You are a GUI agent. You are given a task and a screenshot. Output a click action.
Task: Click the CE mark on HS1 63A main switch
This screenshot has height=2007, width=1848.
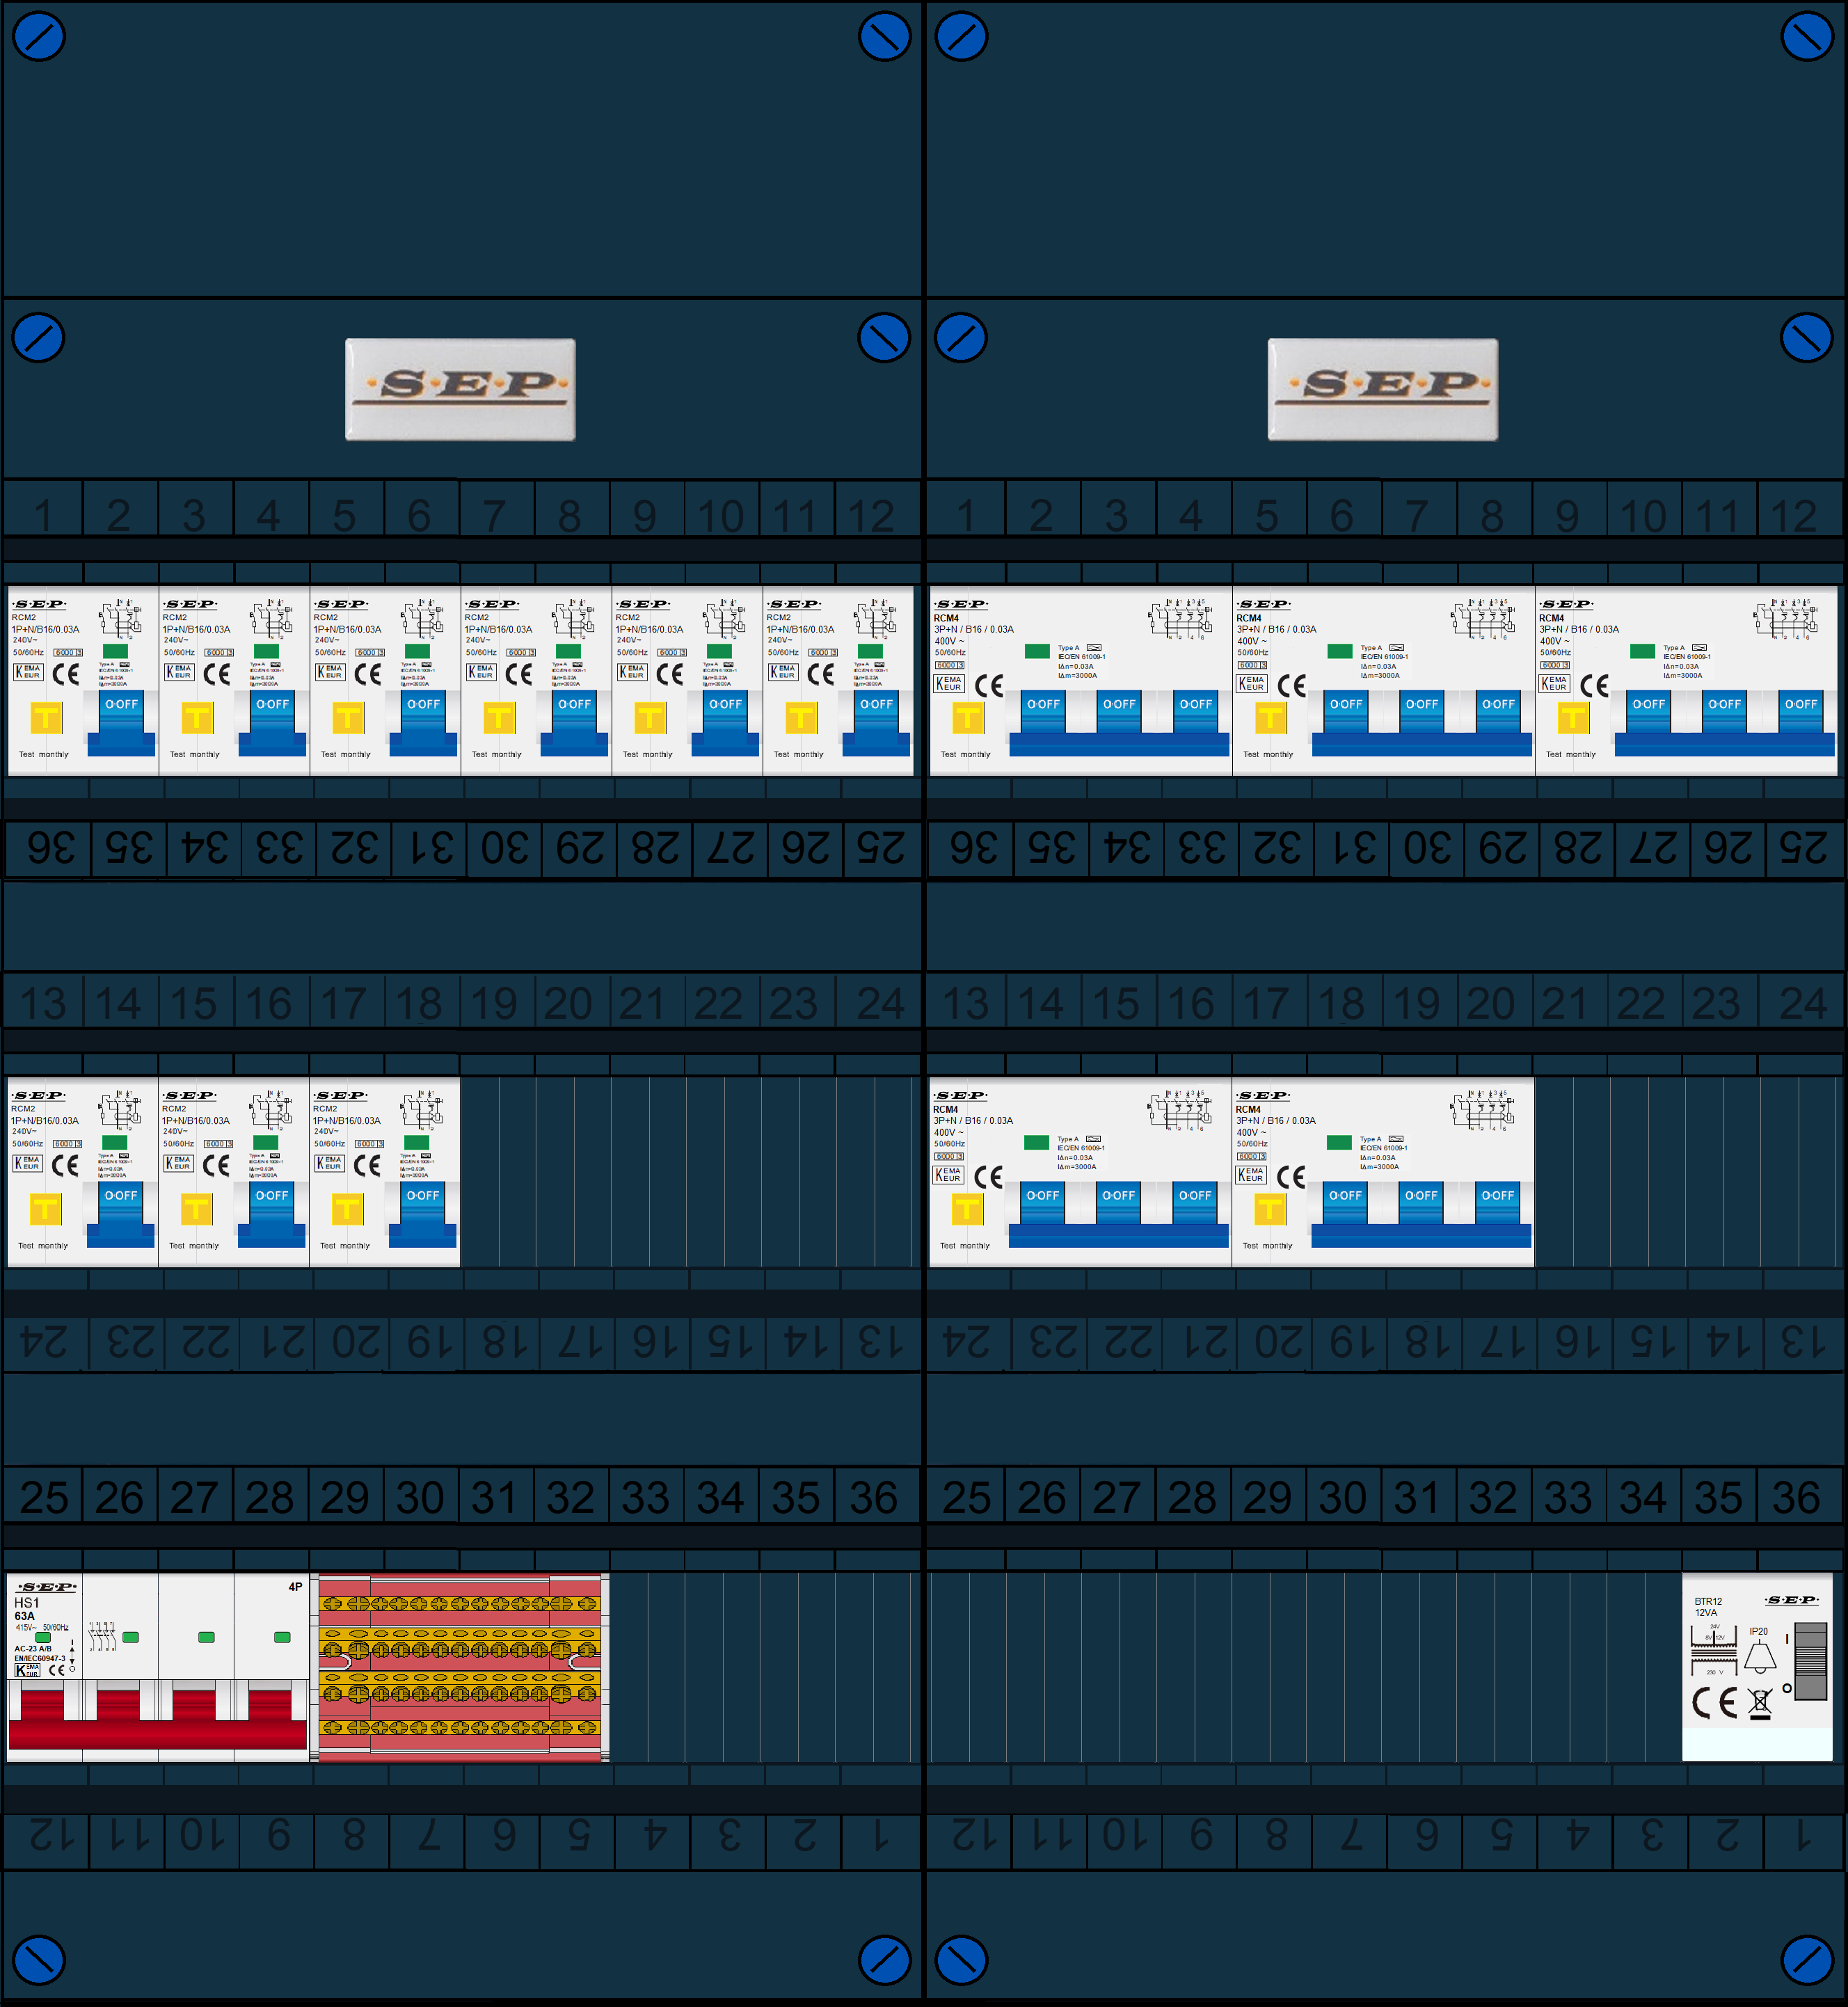[57, 1670]
